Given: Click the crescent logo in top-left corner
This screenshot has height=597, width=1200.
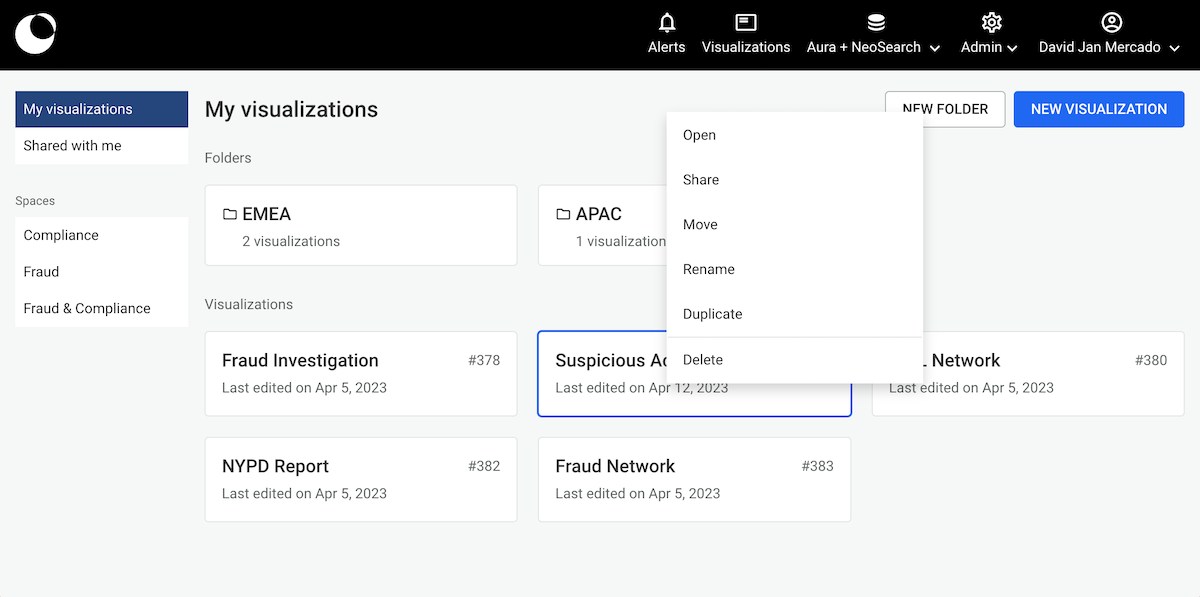Looking at the screenshot, I should pos(35,34).
